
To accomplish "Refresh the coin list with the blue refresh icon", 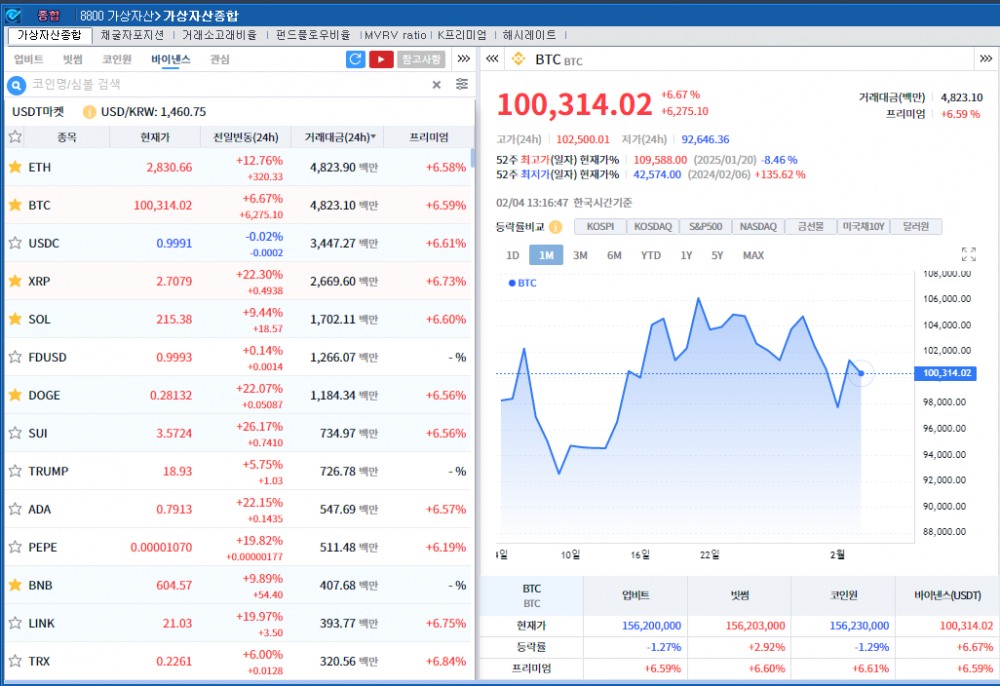I will (x=357, y=60).
